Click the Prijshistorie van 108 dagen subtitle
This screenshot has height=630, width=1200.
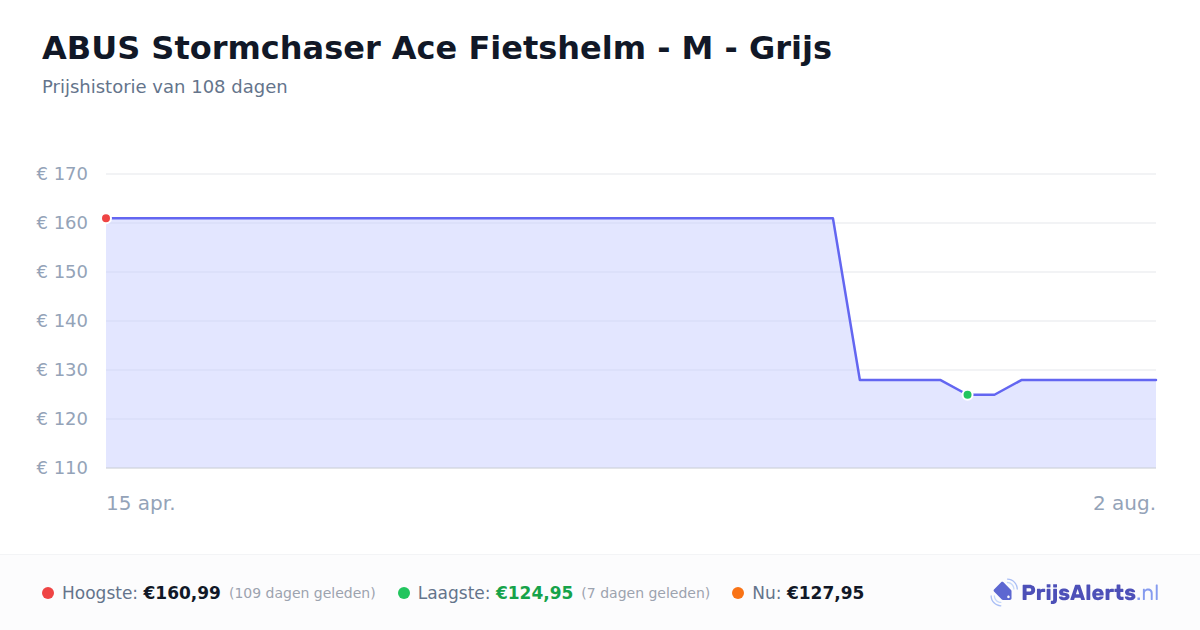(165, 87)
